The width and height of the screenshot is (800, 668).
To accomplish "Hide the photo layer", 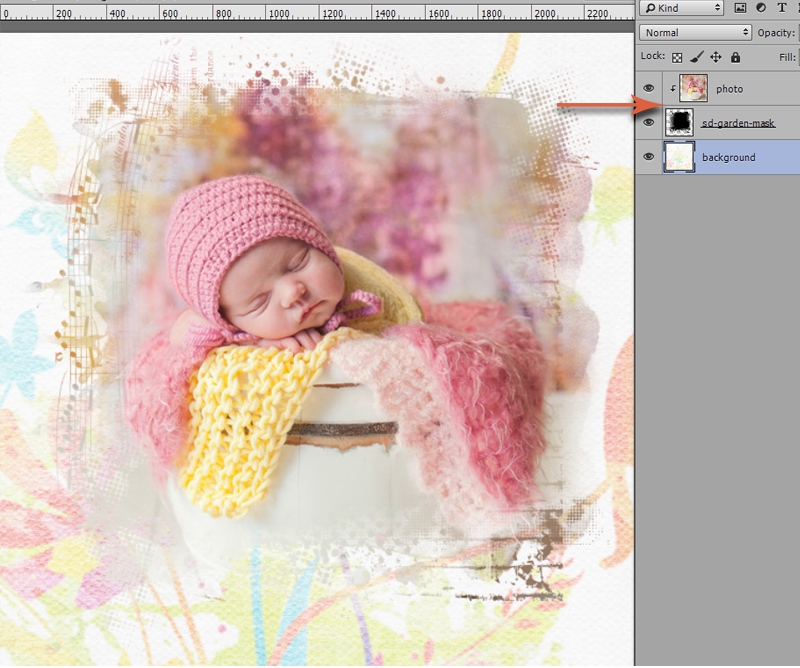I will point(648,88).
